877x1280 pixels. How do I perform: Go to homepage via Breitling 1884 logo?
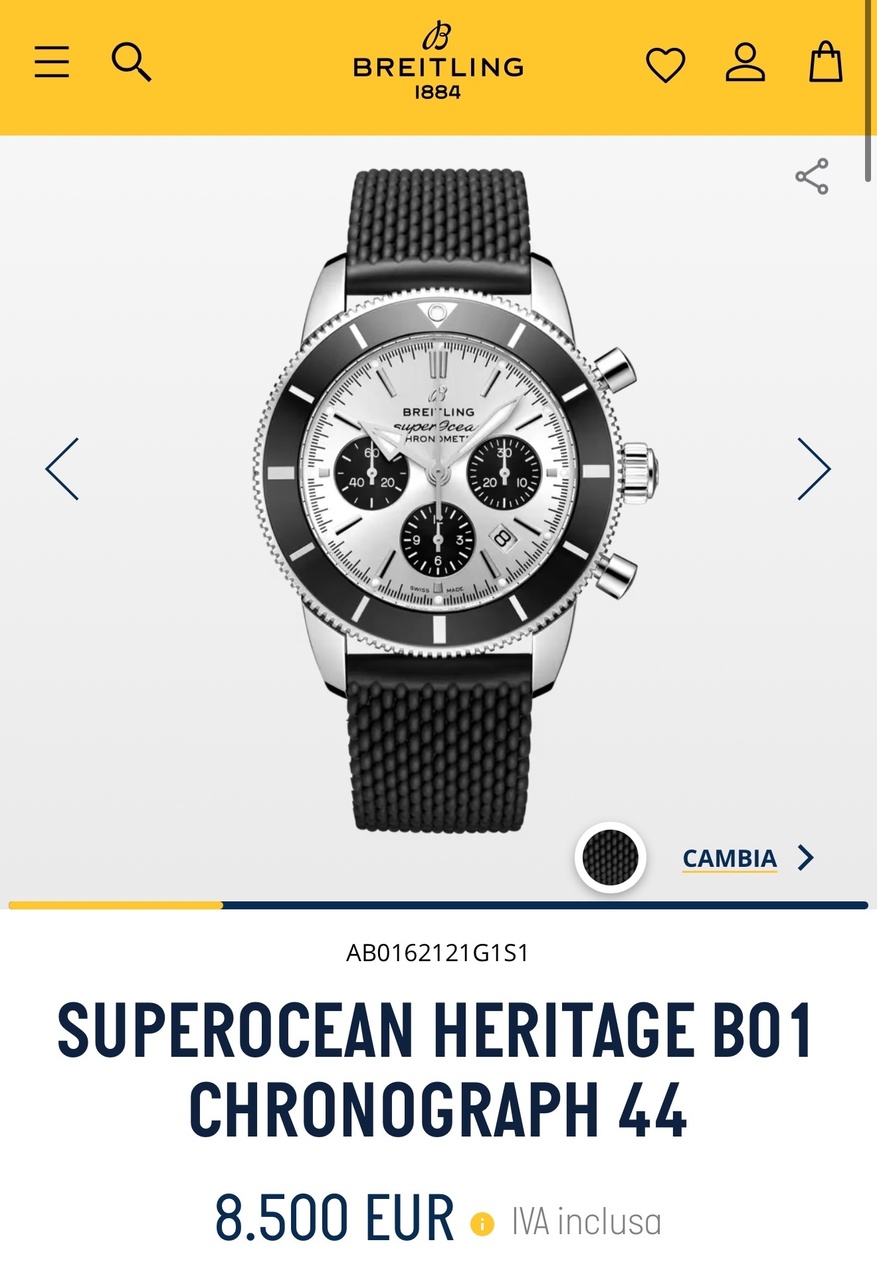click(438, 62)
